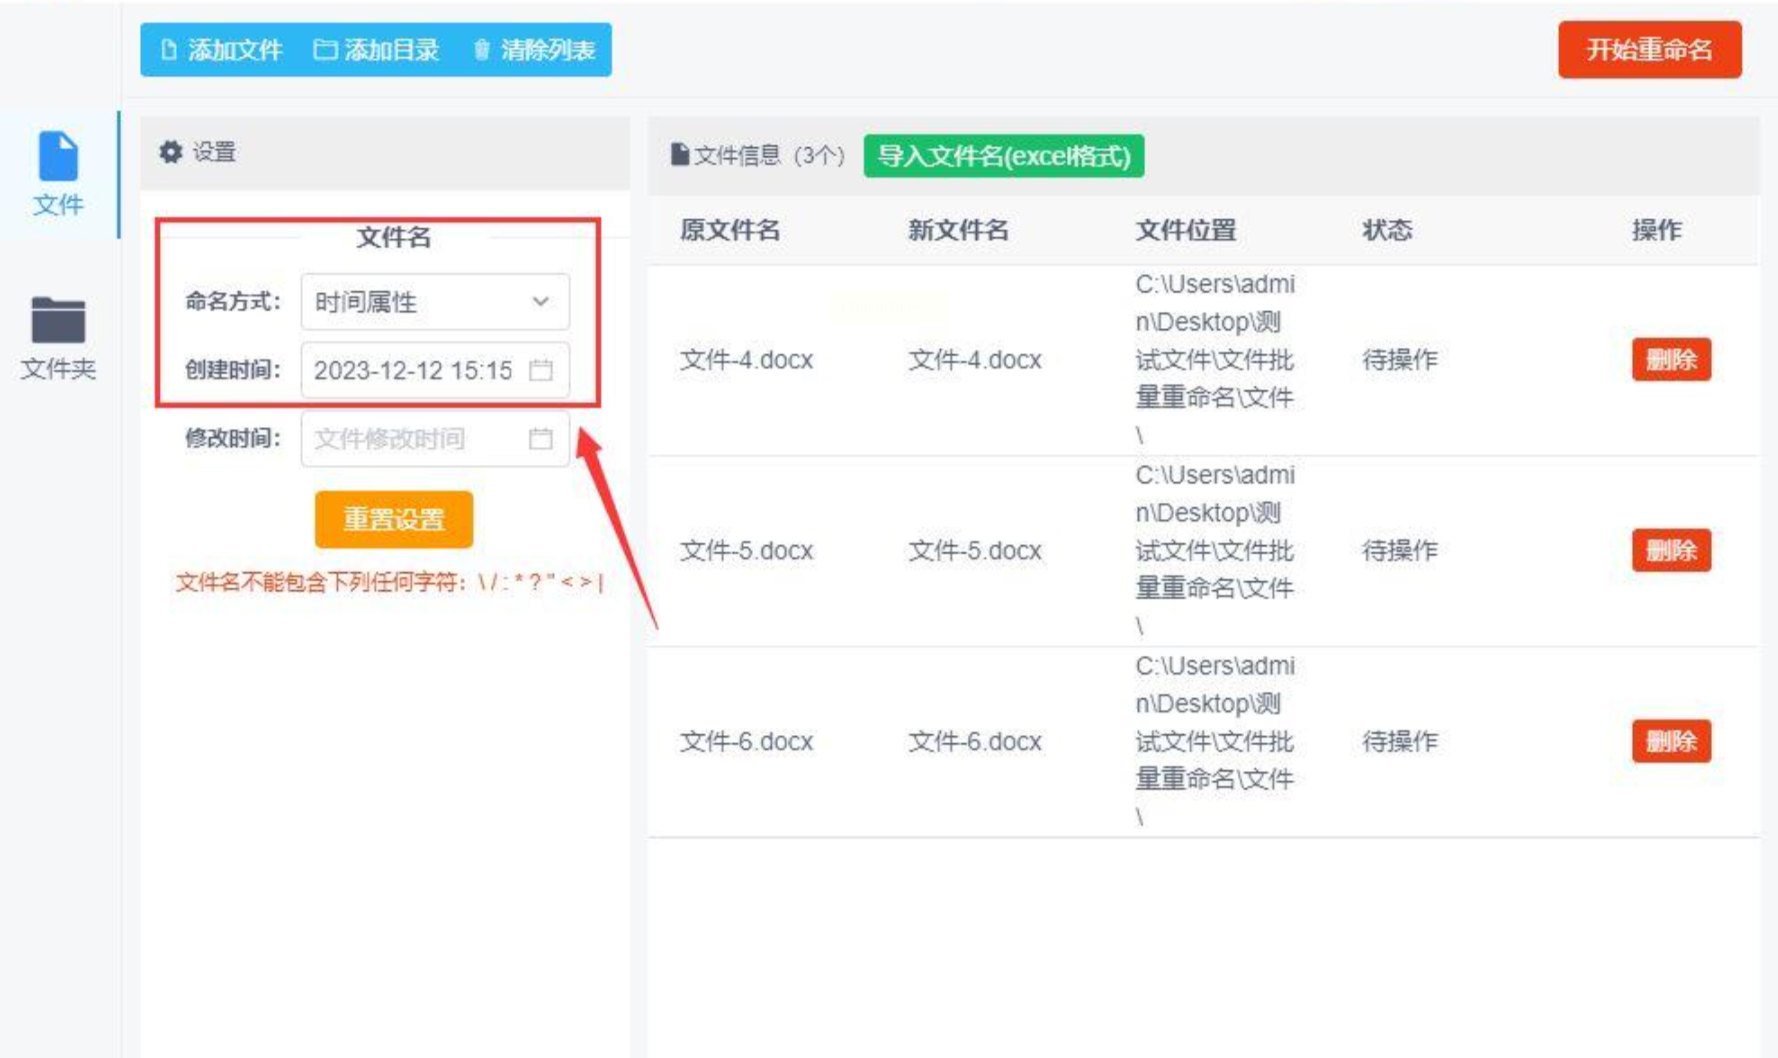The height and width of the screenshot is (1058, 1778).
Task: Open the 命名方式 dropdown
Action: click(x=434, y=302)
